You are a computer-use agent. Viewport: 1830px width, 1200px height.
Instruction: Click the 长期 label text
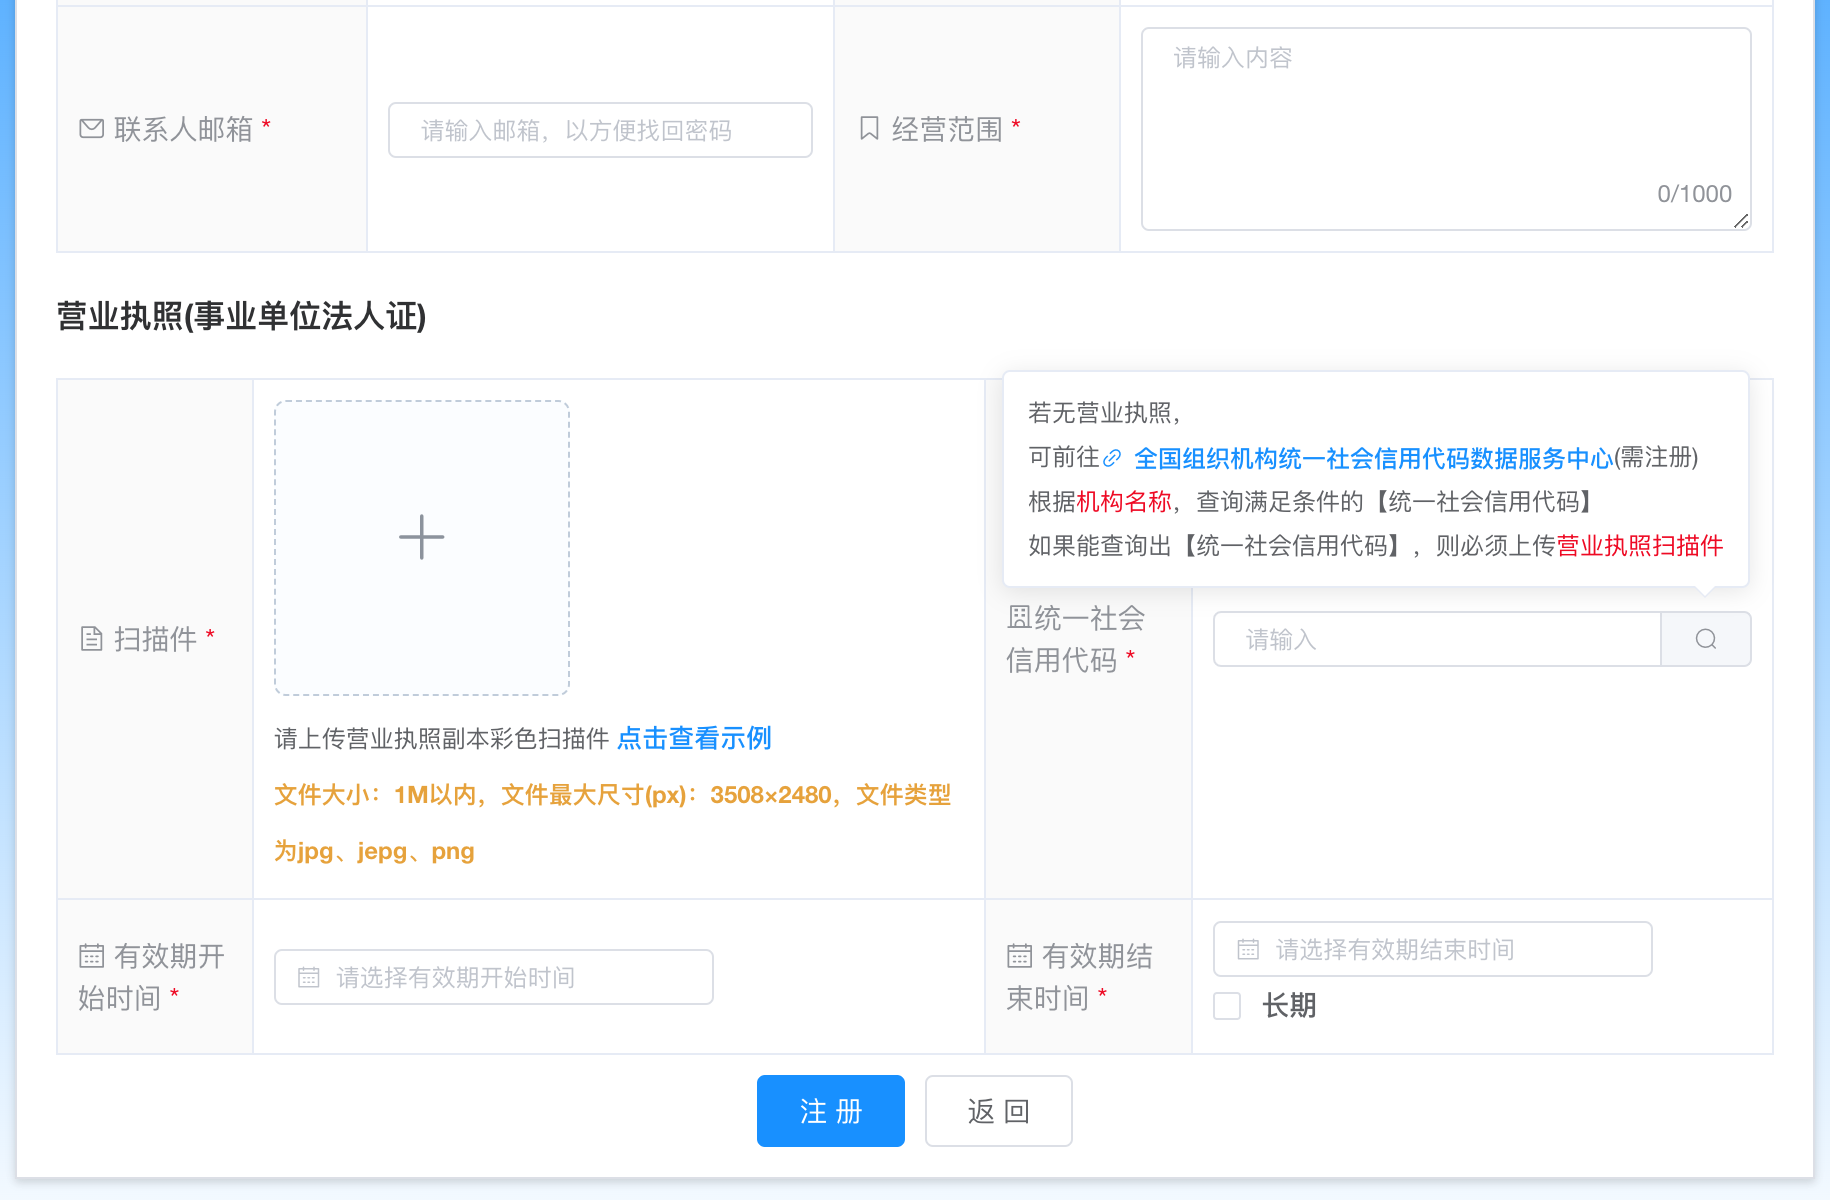tap(1289, 1005)
